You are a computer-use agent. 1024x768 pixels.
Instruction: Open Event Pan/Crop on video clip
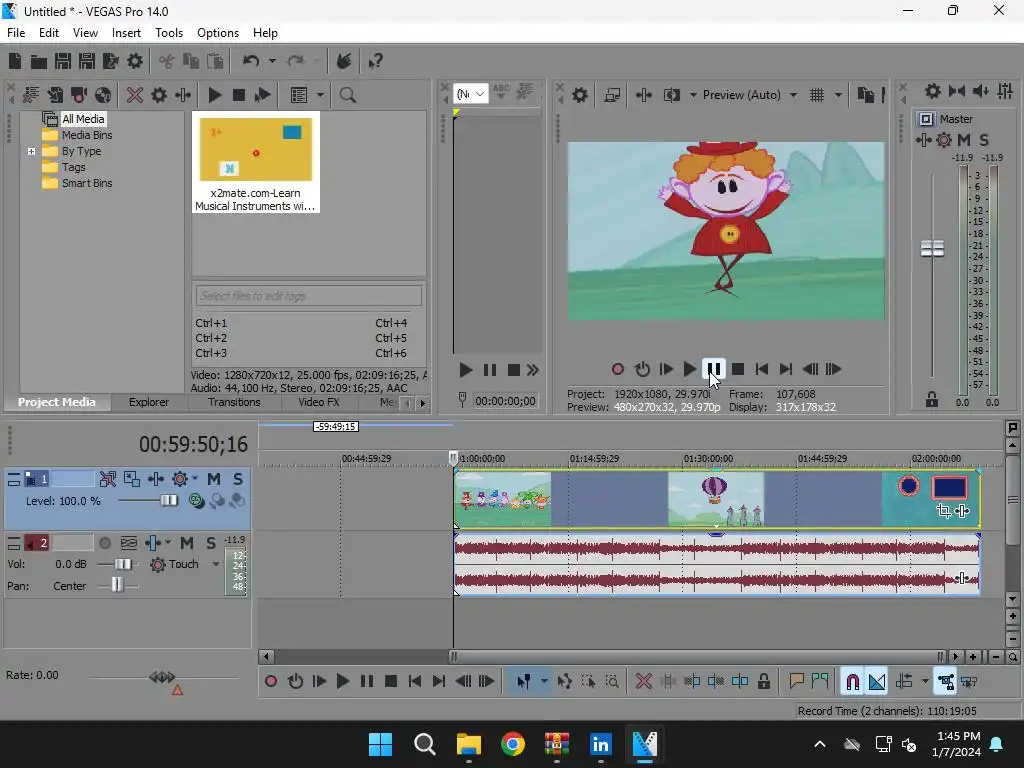944,511
